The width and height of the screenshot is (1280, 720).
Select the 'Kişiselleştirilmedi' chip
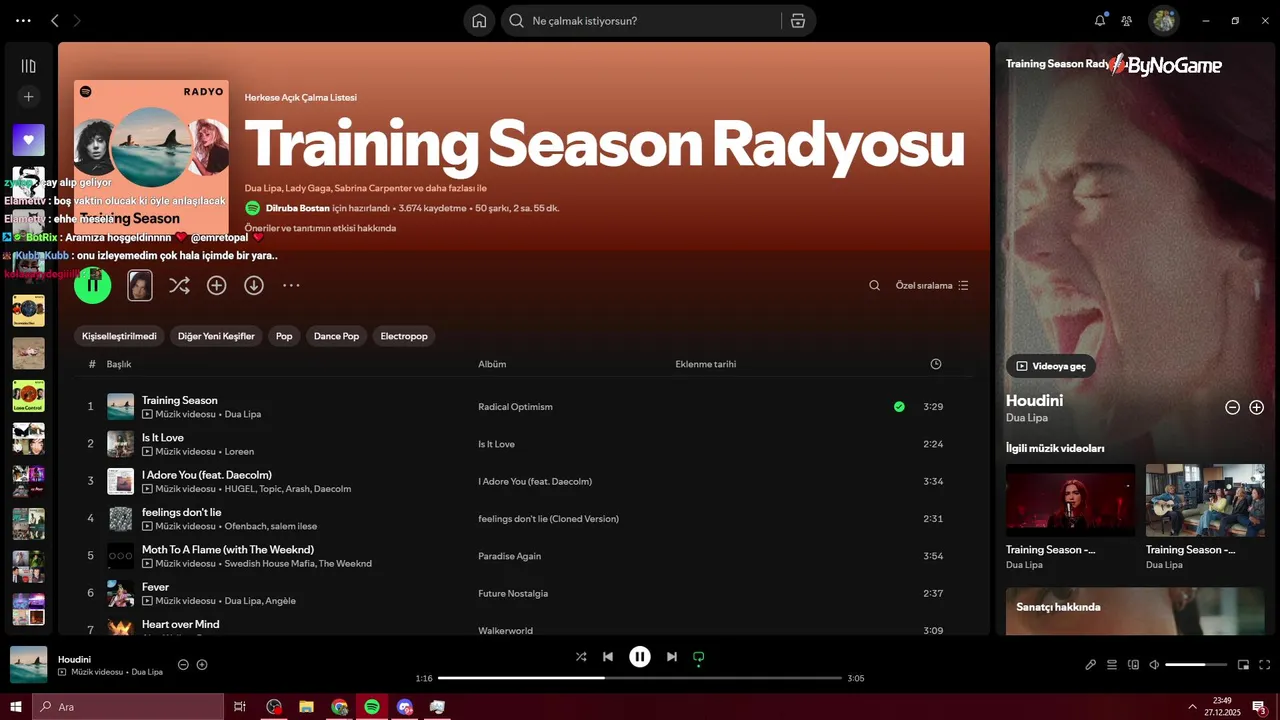[119, 336]
